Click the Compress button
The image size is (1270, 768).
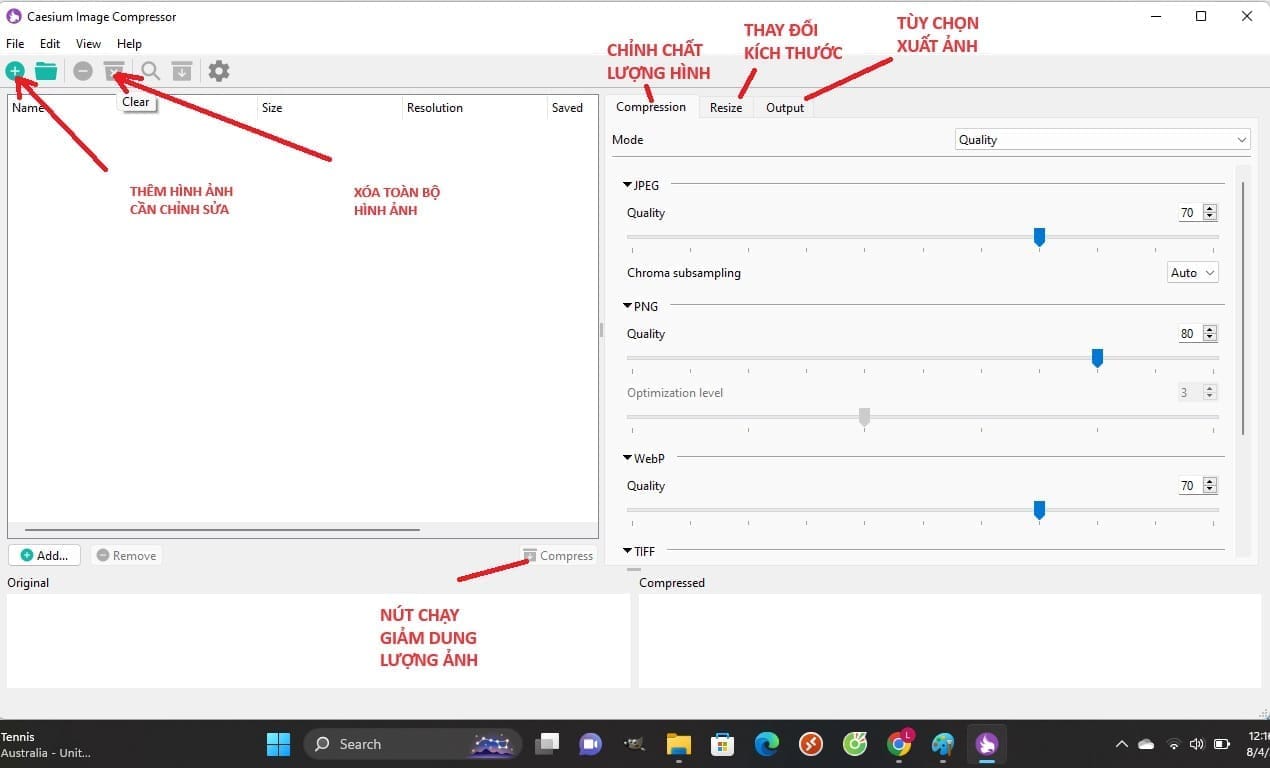tap(558, 556)
